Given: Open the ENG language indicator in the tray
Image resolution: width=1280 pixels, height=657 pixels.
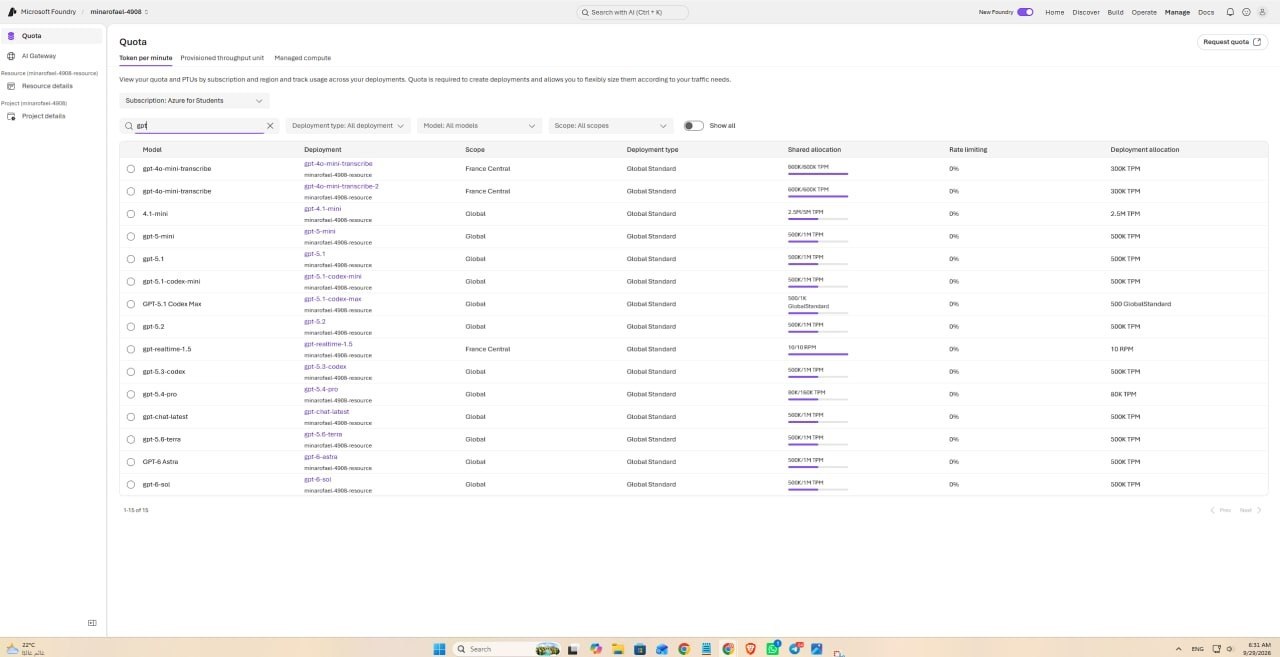Looking at the screenshot, I should pyautogui.click(x=1197, y=649).
